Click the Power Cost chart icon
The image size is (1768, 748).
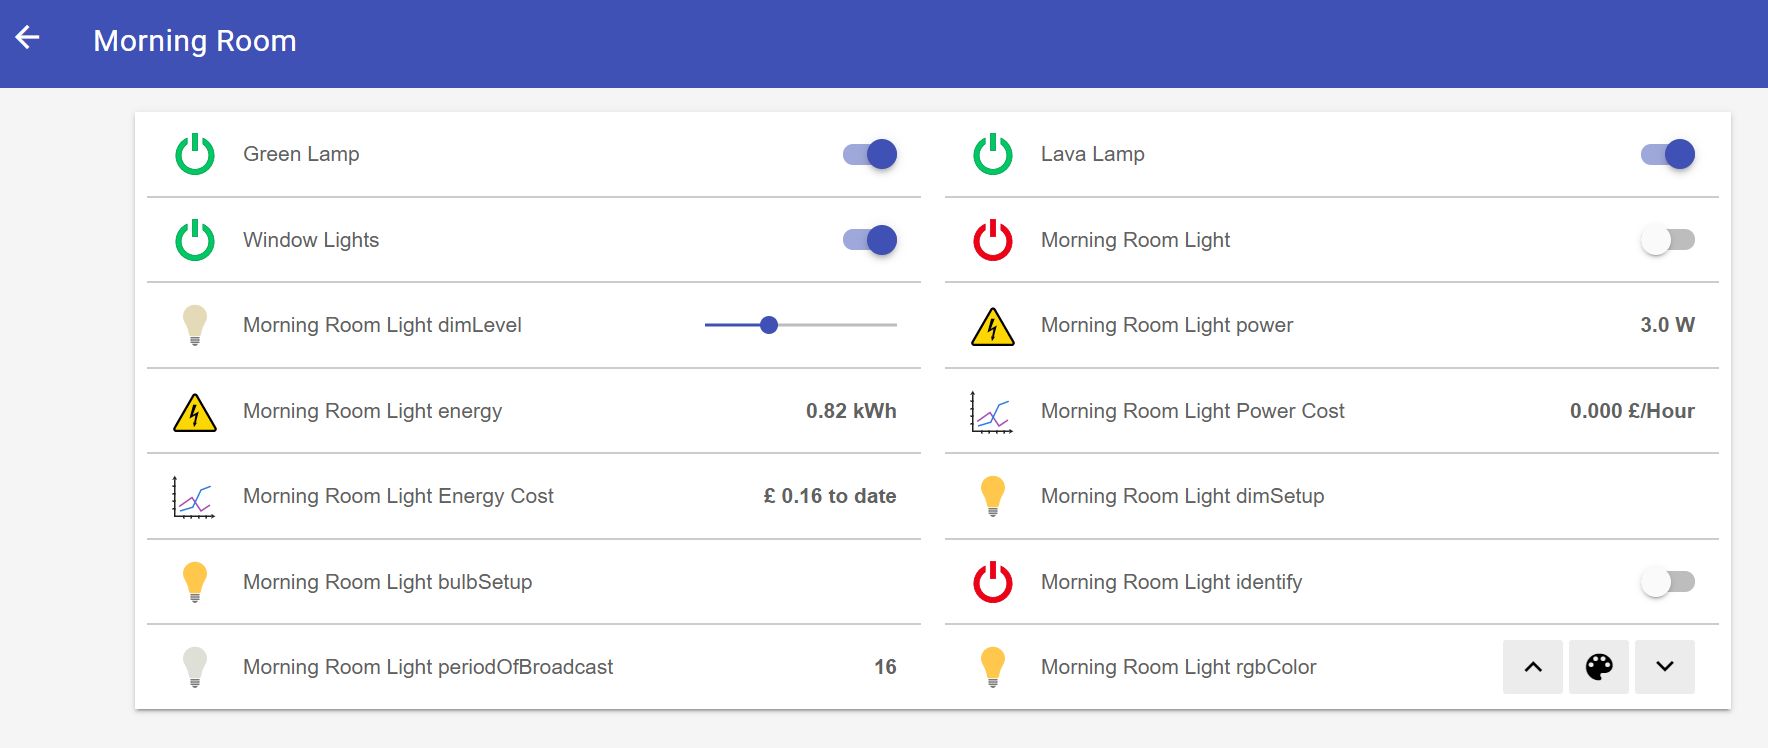tap(991, 411)
